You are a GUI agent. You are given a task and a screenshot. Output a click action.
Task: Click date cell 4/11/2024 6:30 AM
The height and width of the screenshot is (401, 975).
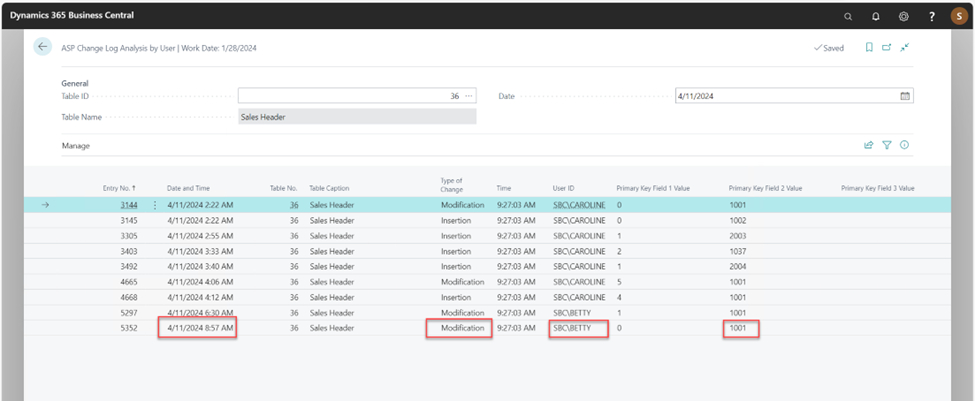[200, 313]
